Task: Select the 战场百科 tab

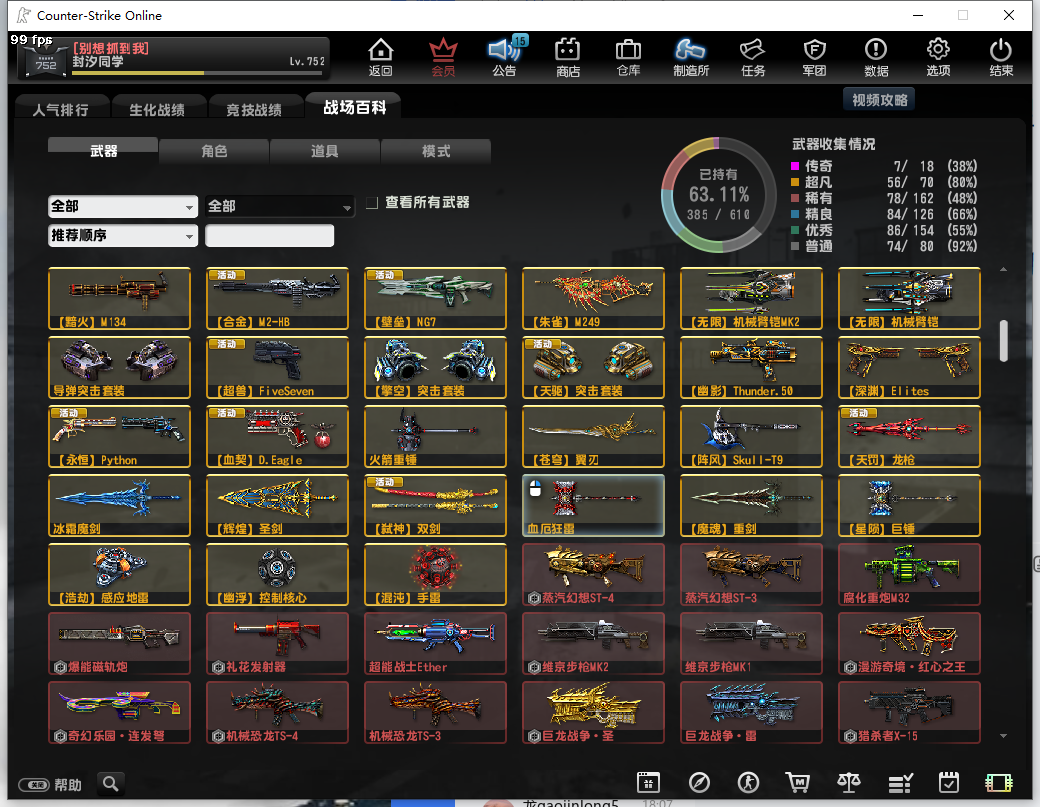Action: pos(354,107)
